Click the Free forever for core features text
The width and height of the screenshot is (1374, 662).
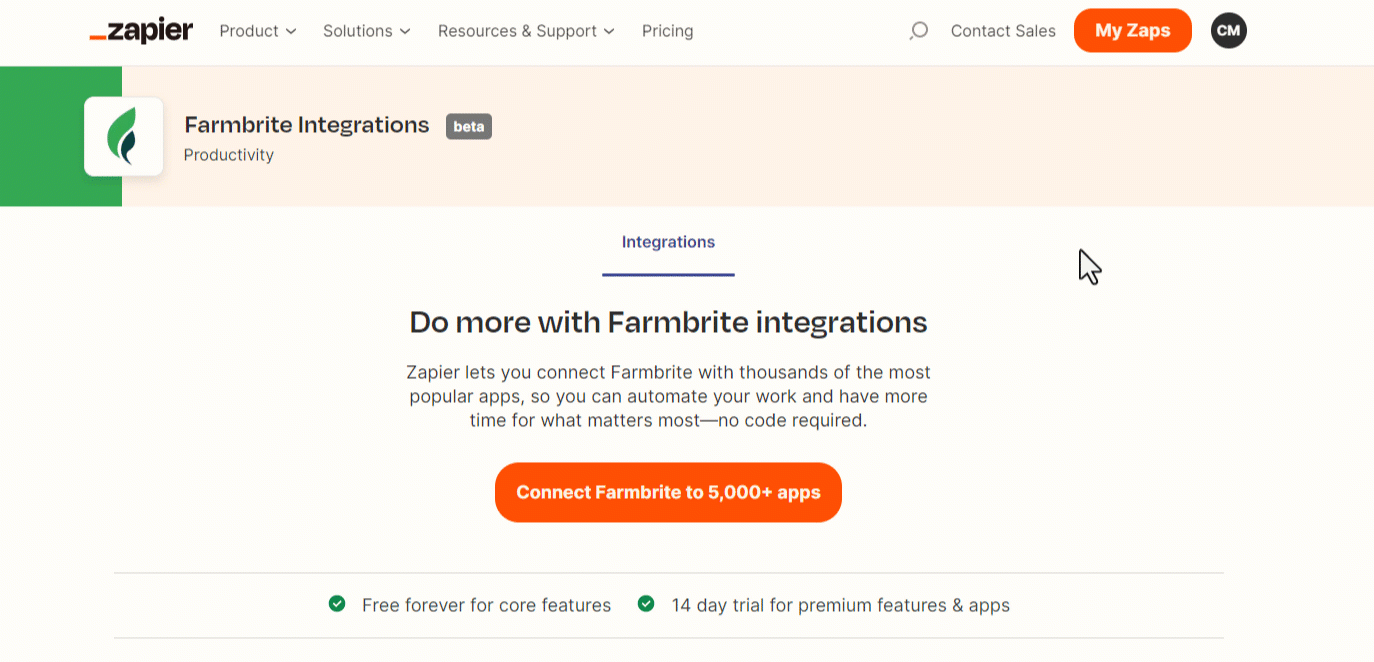point(486,605)
